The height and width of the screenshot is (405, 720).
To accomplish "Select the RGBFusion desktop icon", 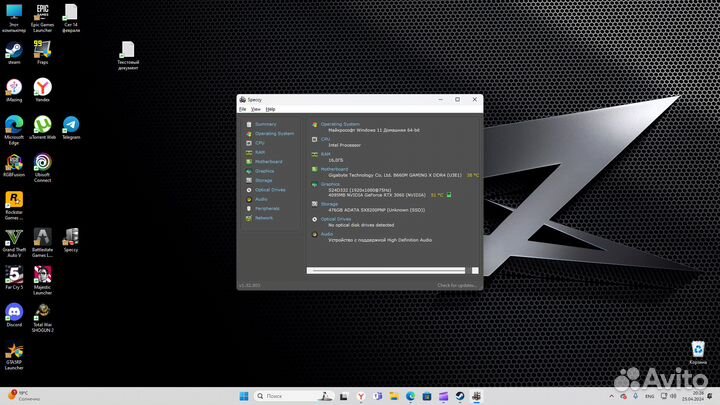I will 14,165.
